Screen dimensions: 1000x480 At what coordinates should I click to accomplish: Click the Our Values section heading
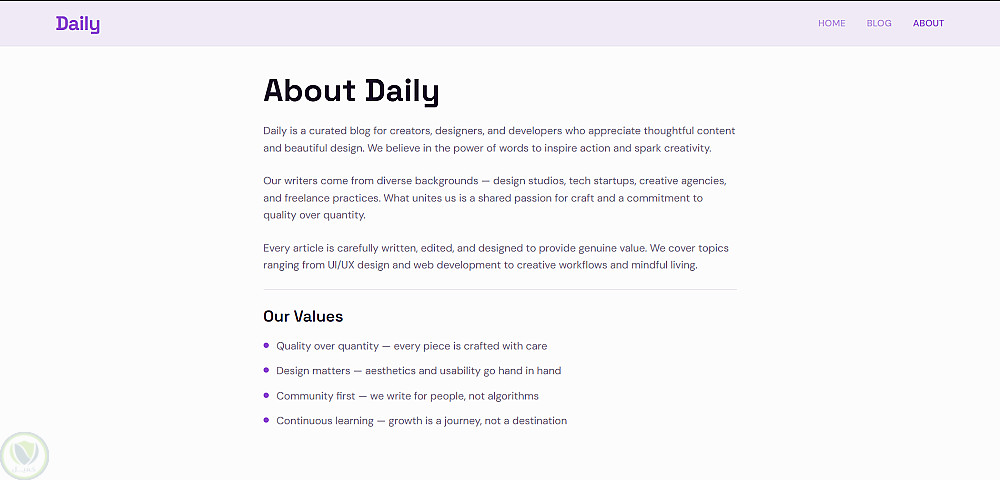click(303, 316)
